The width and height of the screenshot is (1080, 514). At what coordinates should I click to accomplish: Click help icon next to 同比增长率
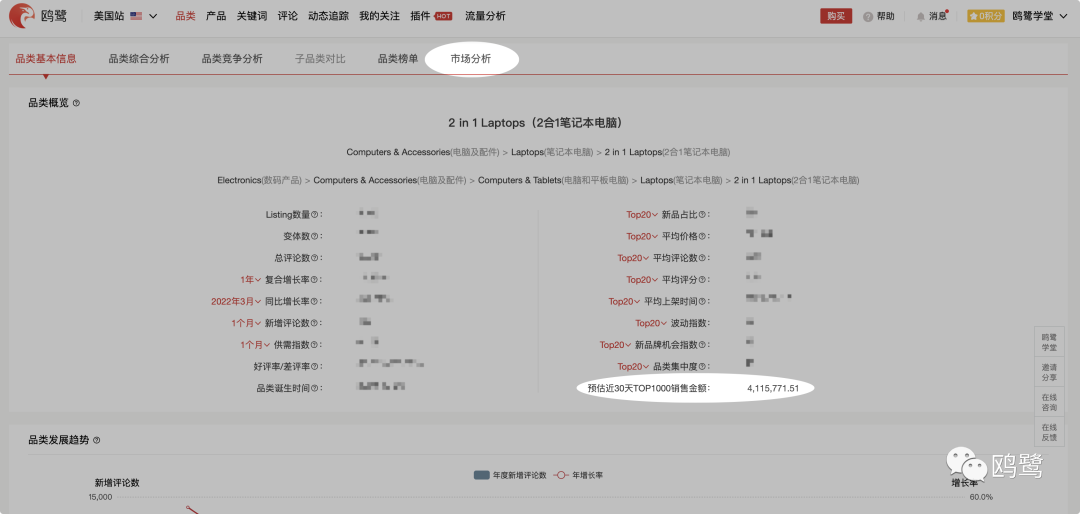point(315,302)
